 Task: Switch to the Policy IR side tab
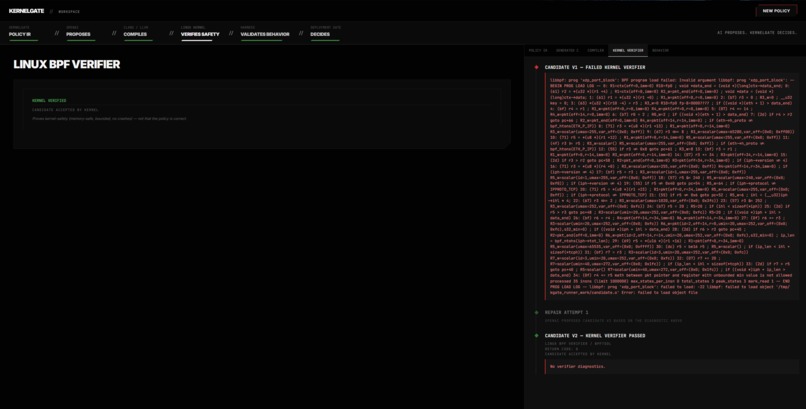[538, 50]
